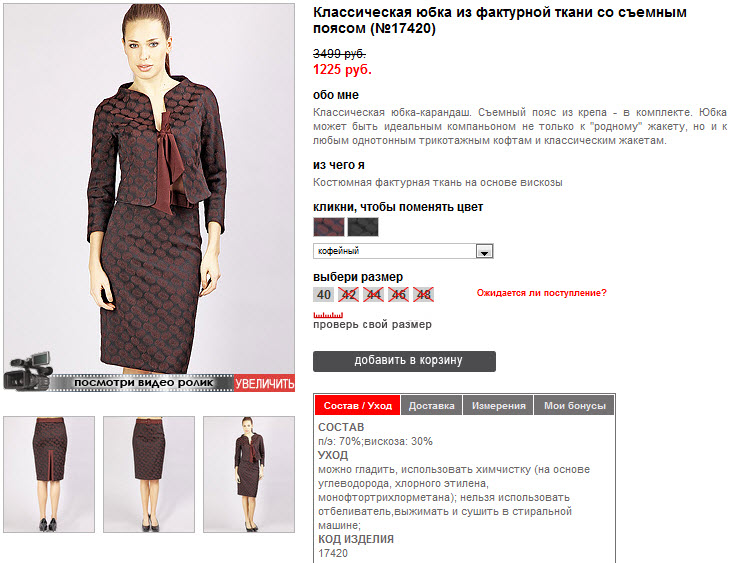The width and height of the screenshot is (733, 563).
Task: Open the Мои бонусы tab
Action: [x=575, y=405]
